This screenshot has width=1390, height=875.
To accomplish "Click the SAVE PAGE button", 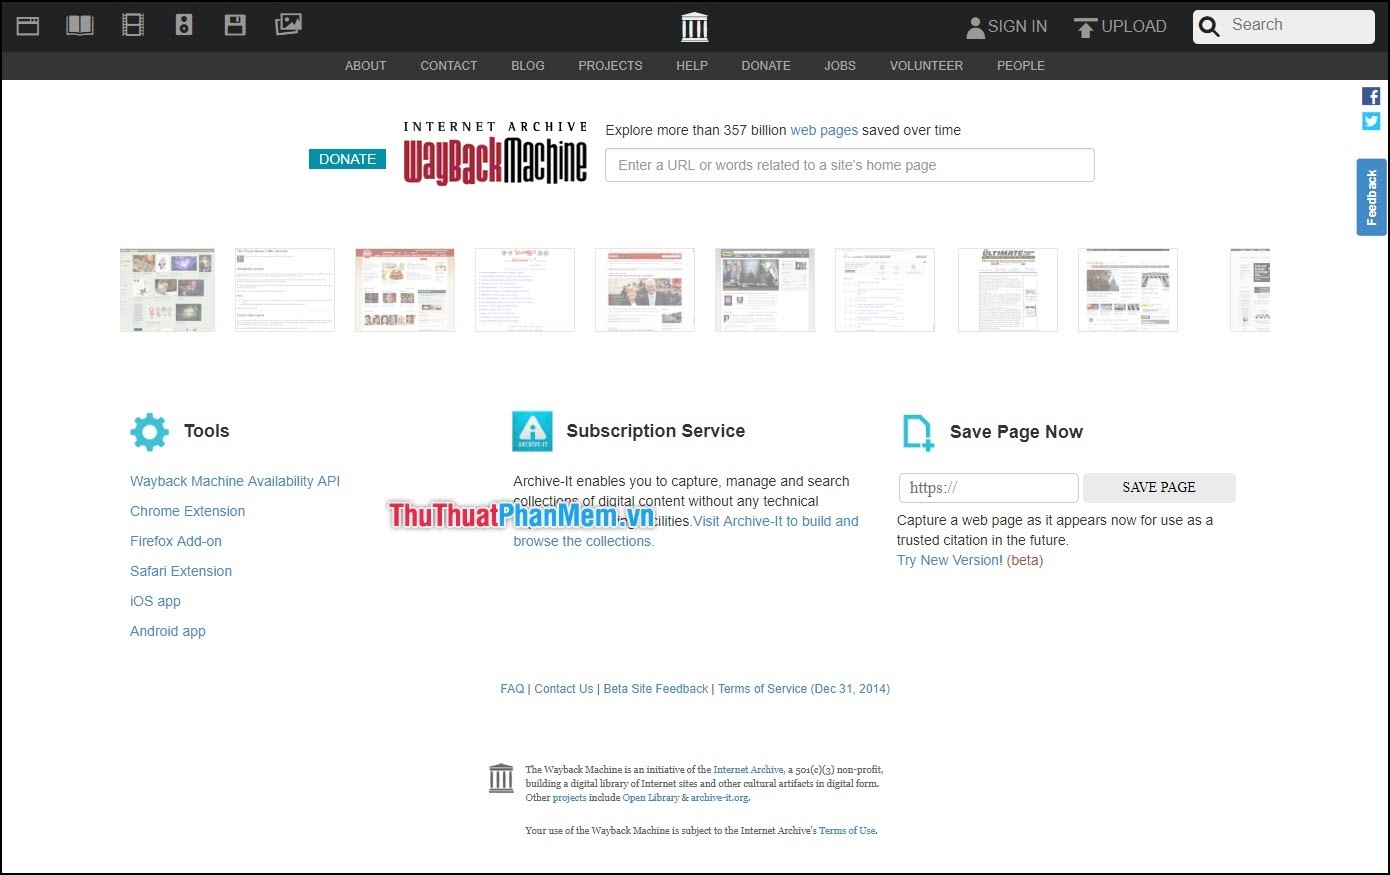I will (x=1158, y=487).
